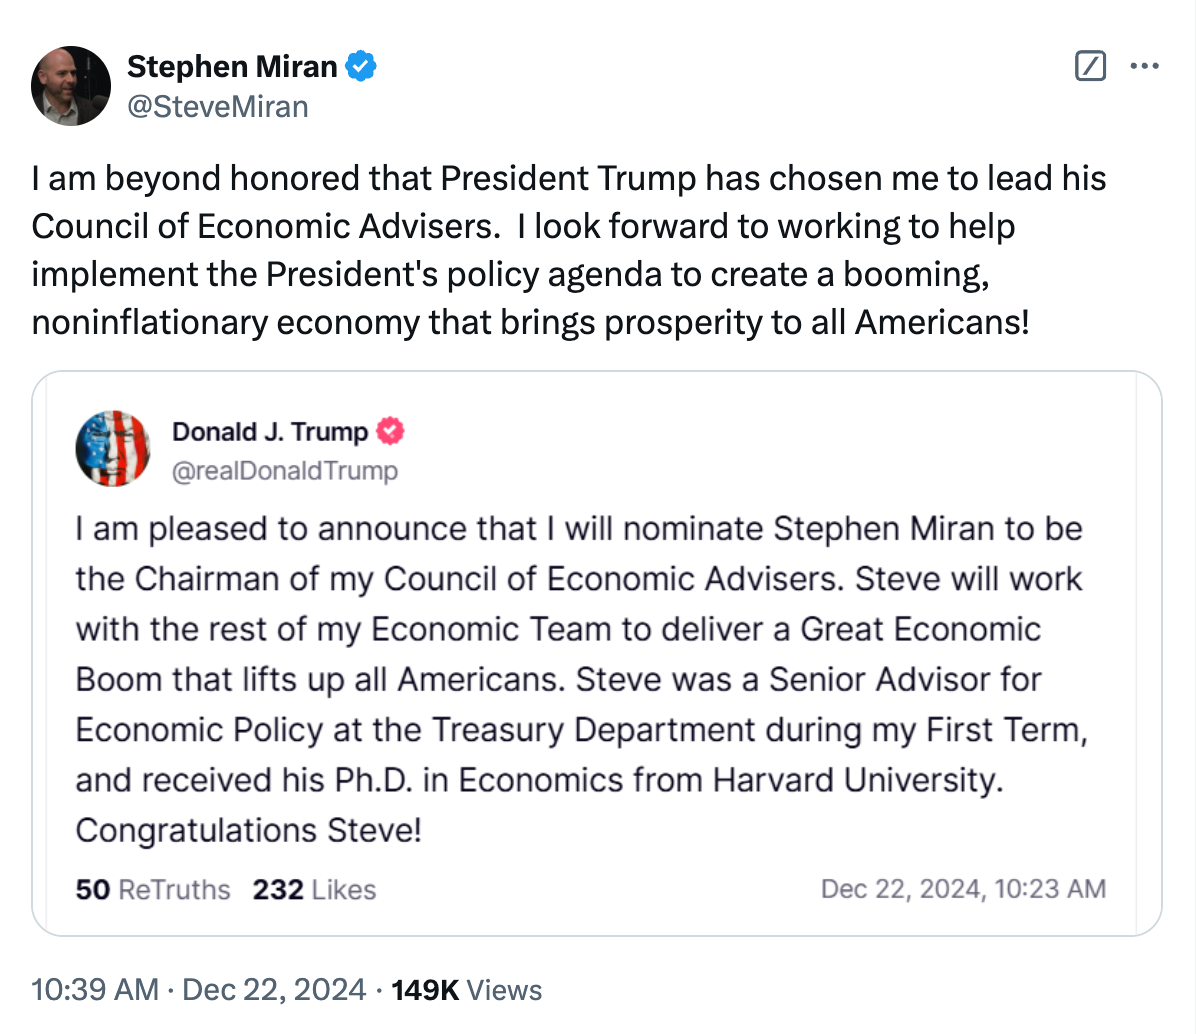Screen dimensions: 1196x1034
Task: Open the quoted Trump post body text
Action: click(580, 654)
